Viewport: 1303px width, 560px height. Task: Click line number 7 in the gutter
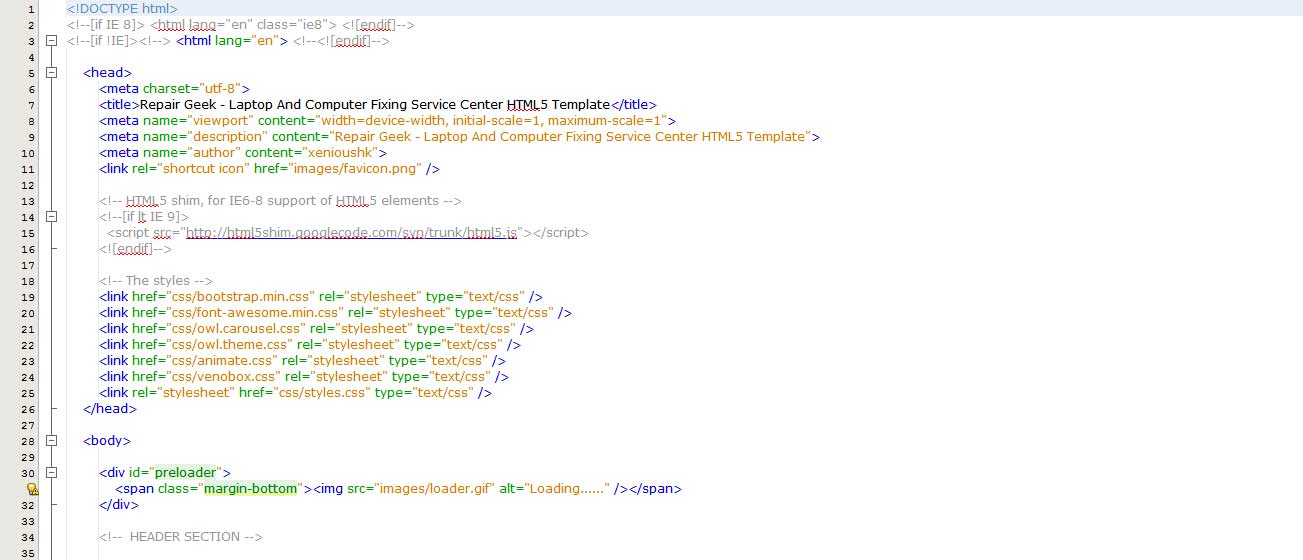(x=31, y=105)
